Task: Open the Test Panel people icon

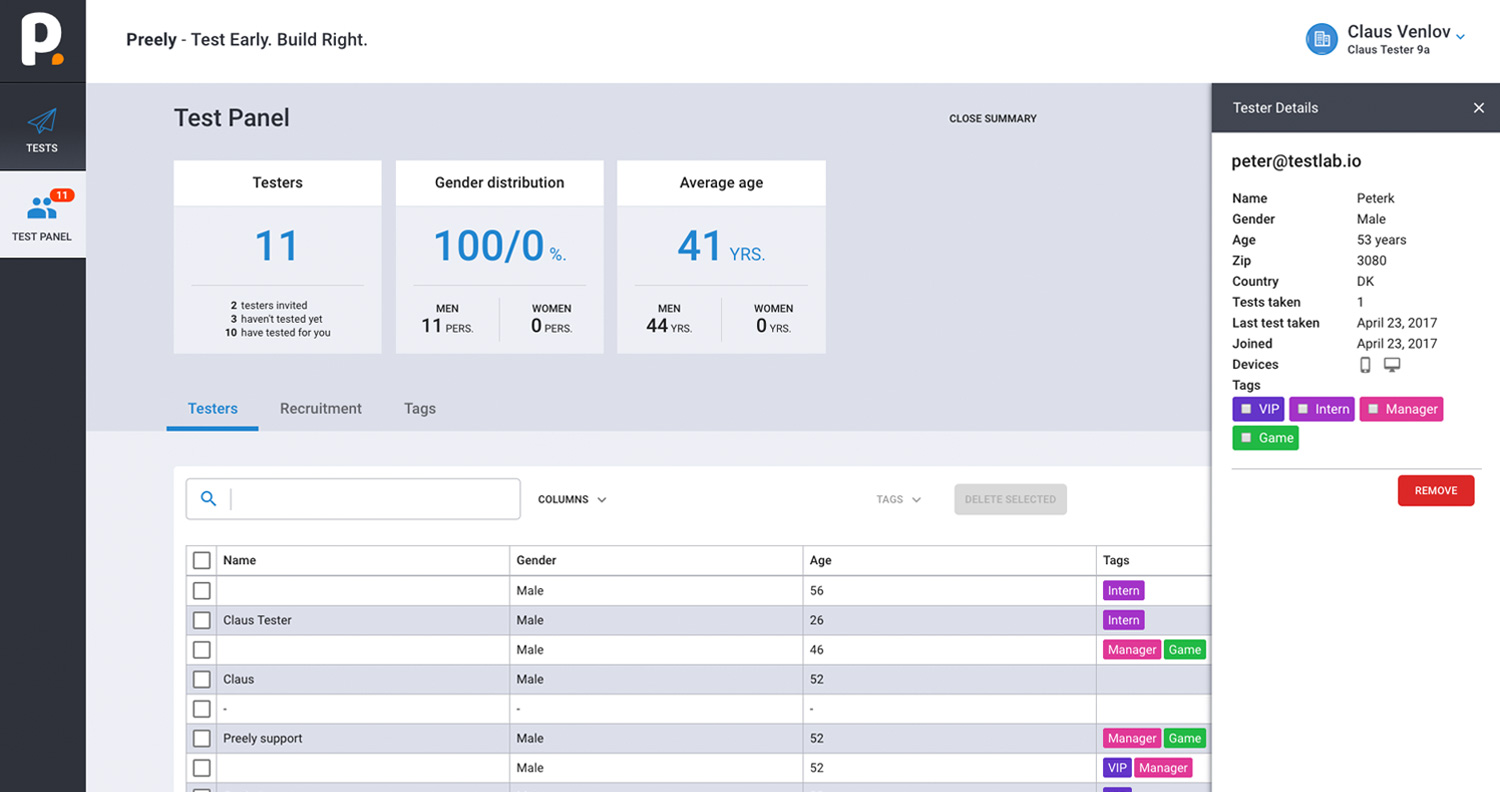Action: point(42,208)
